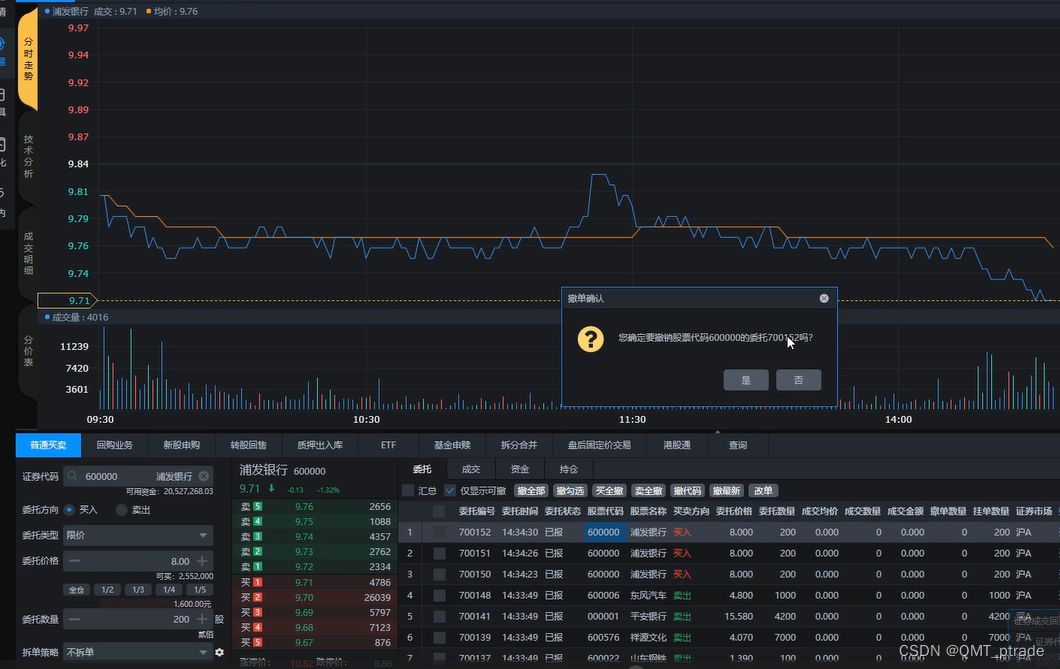
Task: Decline cancellation by clicking 否
Action: click(x=798, y=380)
